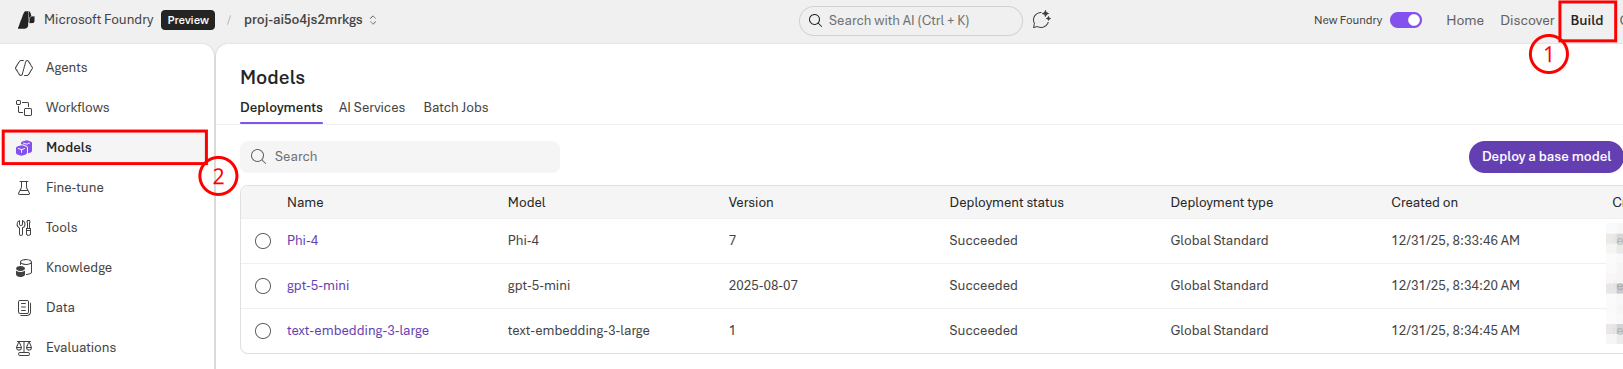Select Workflows label in sidebar
The image size is (1623, 369).
(x=77, y=107)
